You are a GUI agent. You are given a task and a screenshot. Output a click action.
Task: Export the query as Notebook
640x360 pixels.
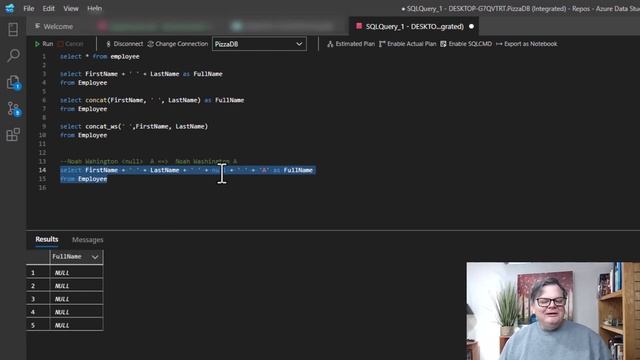[x=527, y=44]
